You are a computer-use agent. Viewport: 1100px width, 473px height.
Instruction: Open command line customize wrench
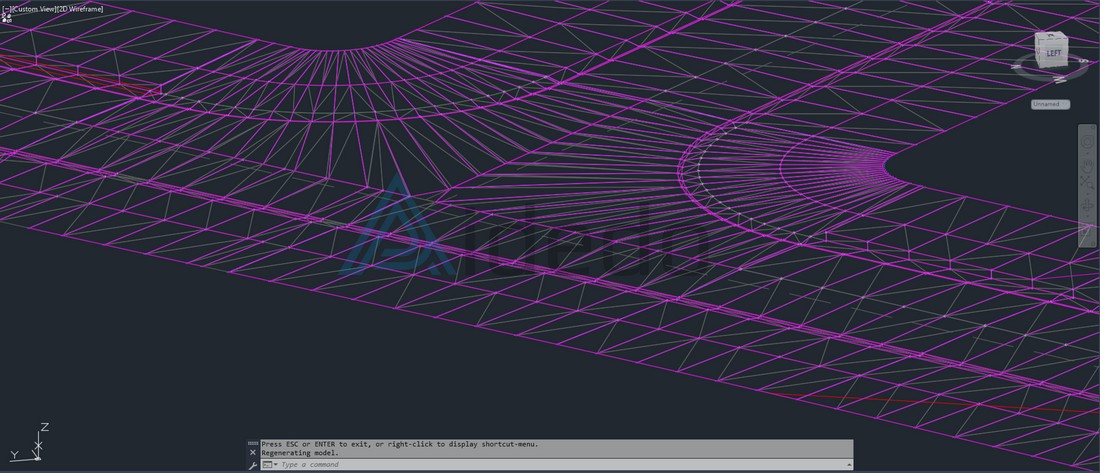(253, 465)
